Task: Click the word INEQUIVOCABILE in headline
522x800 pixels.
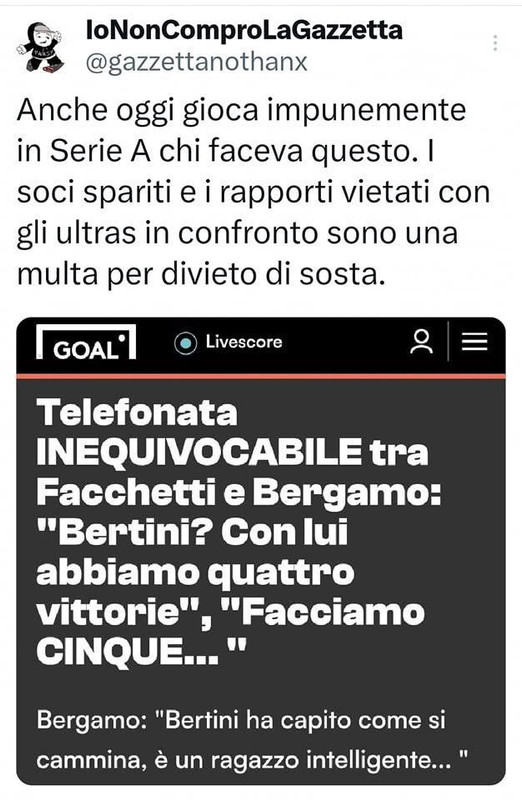Action: 198,452
